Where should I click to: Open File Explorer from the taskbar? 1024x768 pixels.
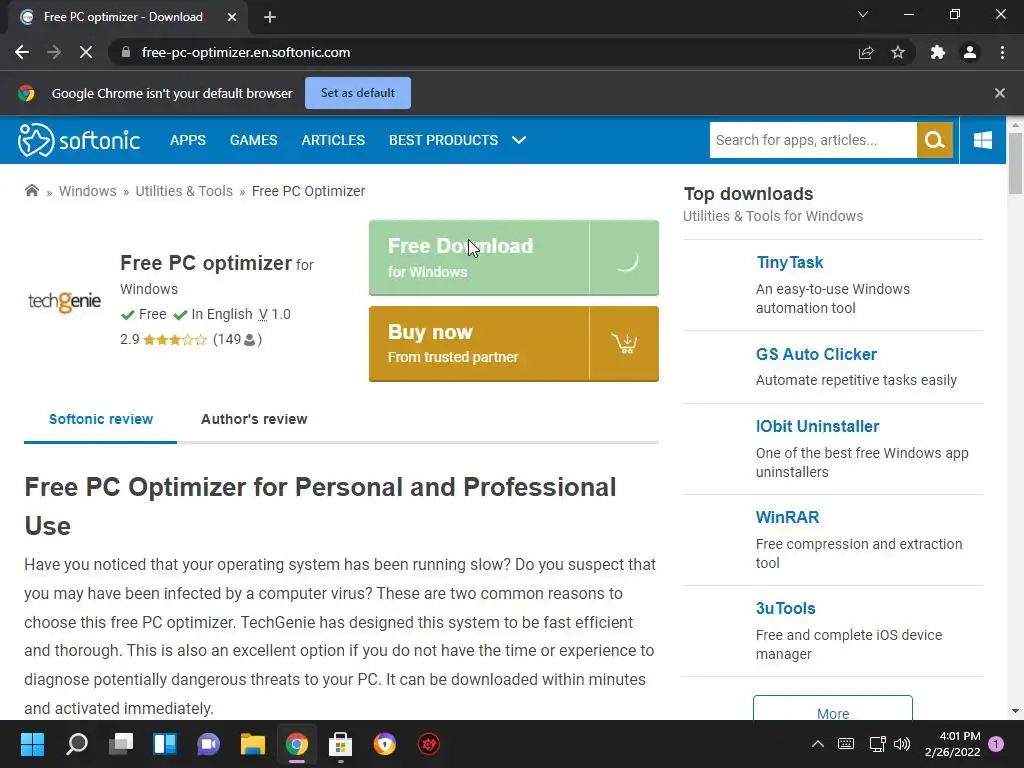pos(253,744)
